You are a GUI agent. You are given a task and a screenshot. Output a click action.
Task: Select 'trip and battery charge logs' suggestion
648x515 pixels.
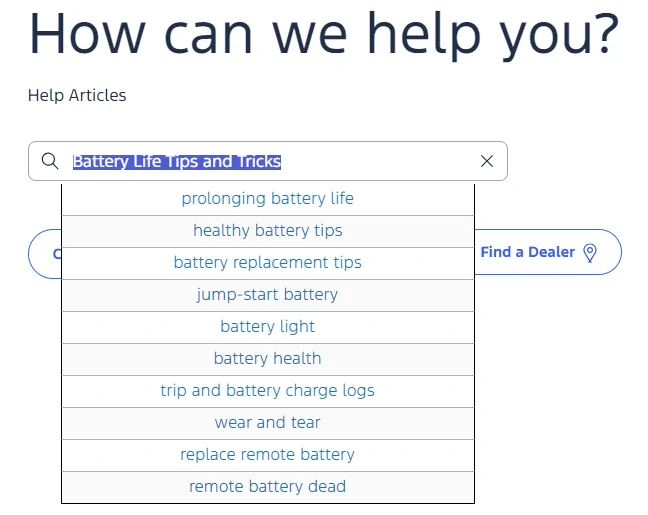(x=267, y=391)
